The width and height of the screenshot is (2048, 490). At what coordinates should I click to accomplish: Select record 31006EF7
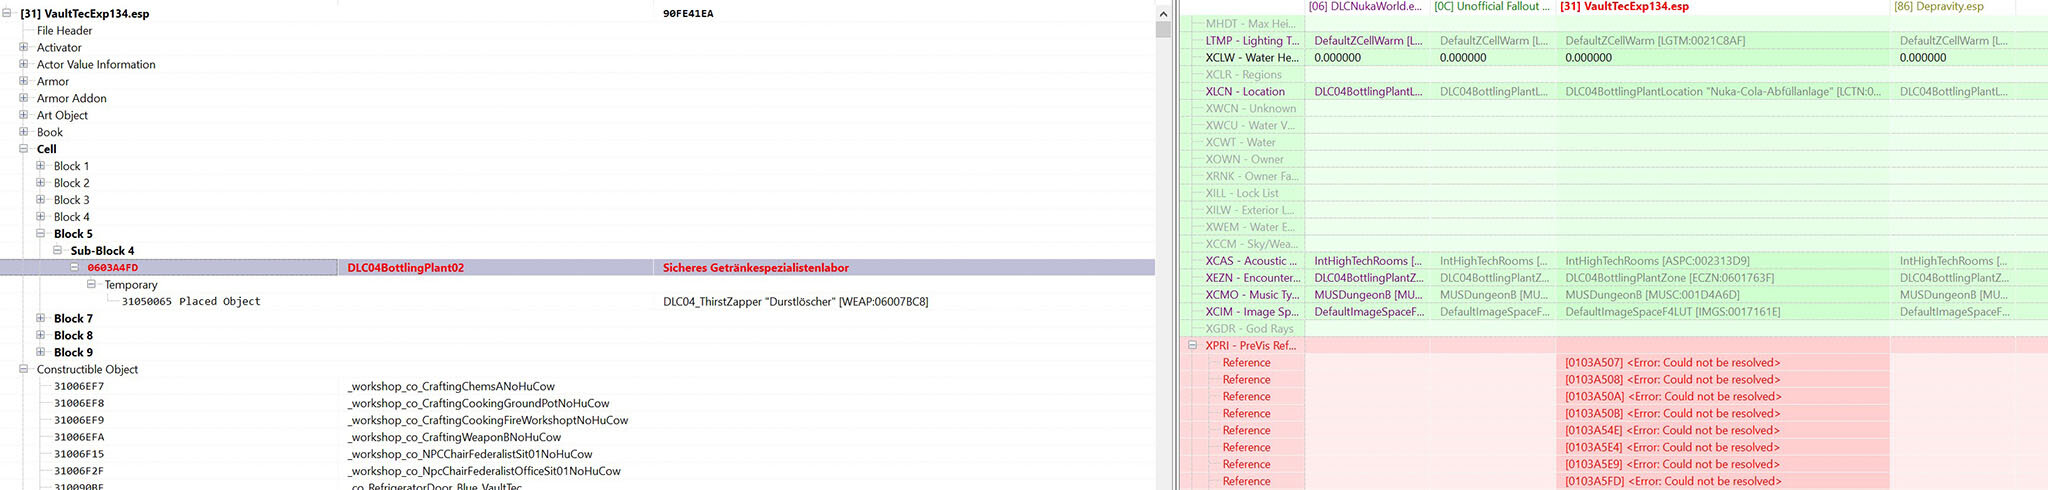click(79, 387)
